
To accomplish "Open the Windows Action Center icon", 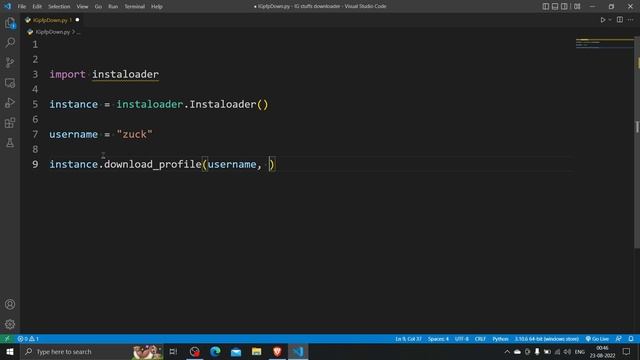I will point(627,352).
